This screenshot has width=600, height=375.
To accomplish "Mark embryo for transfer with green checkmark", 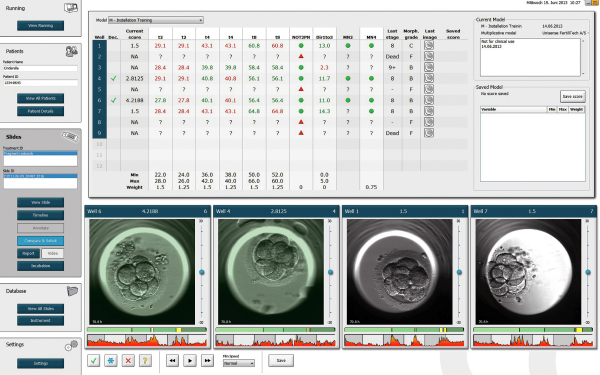I will 94,360.
